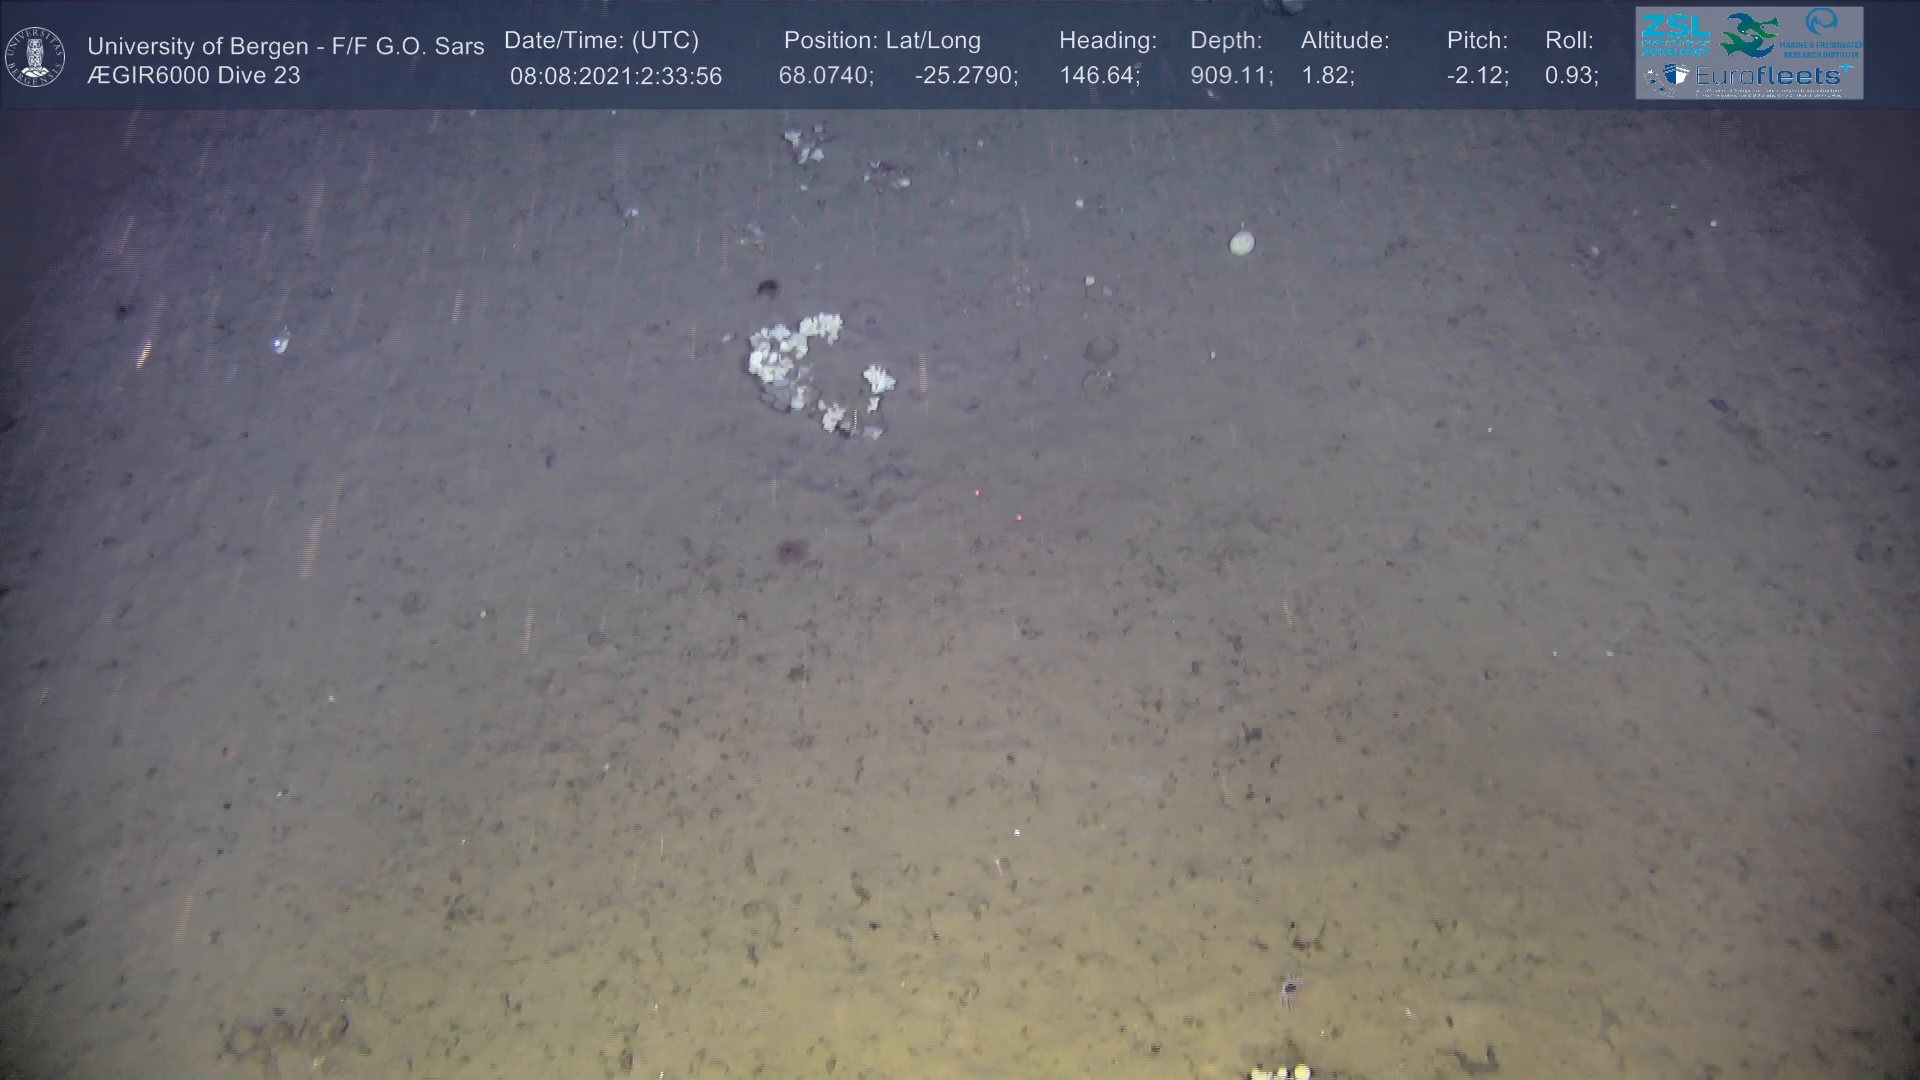
Task: Click the Position Lat/Long header
Action: 881,40
